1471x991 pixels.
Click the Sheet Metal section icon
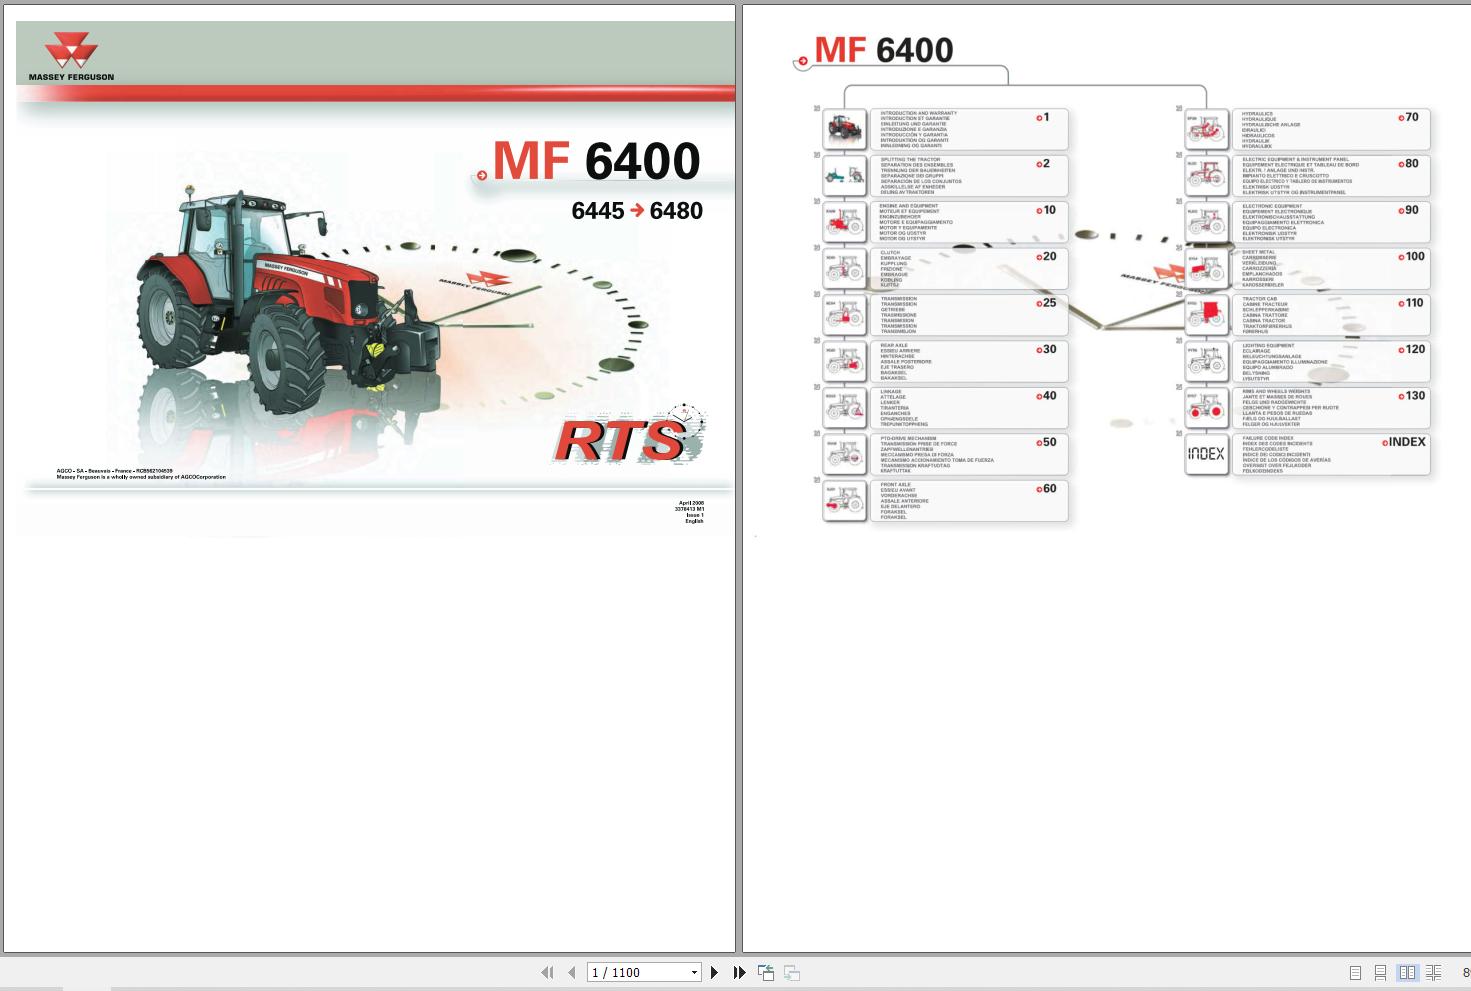coord(1207,269)
